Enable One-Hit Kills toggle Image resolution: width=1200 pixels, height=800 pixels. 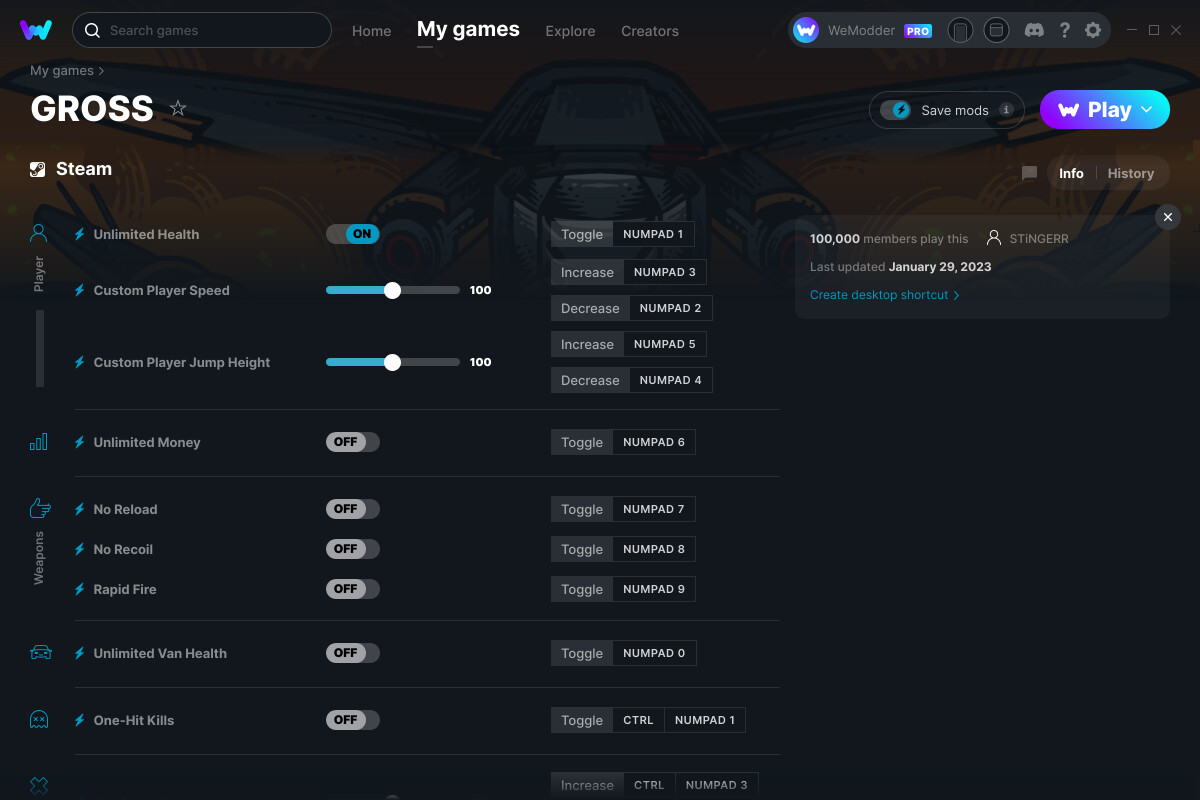click(353, 720)
